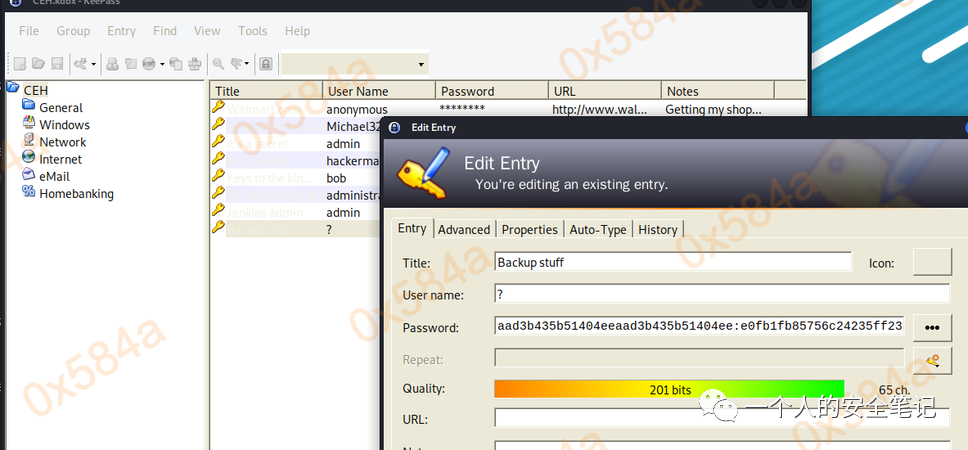
Task: Sort by the User Name column header
Action: 379,91
